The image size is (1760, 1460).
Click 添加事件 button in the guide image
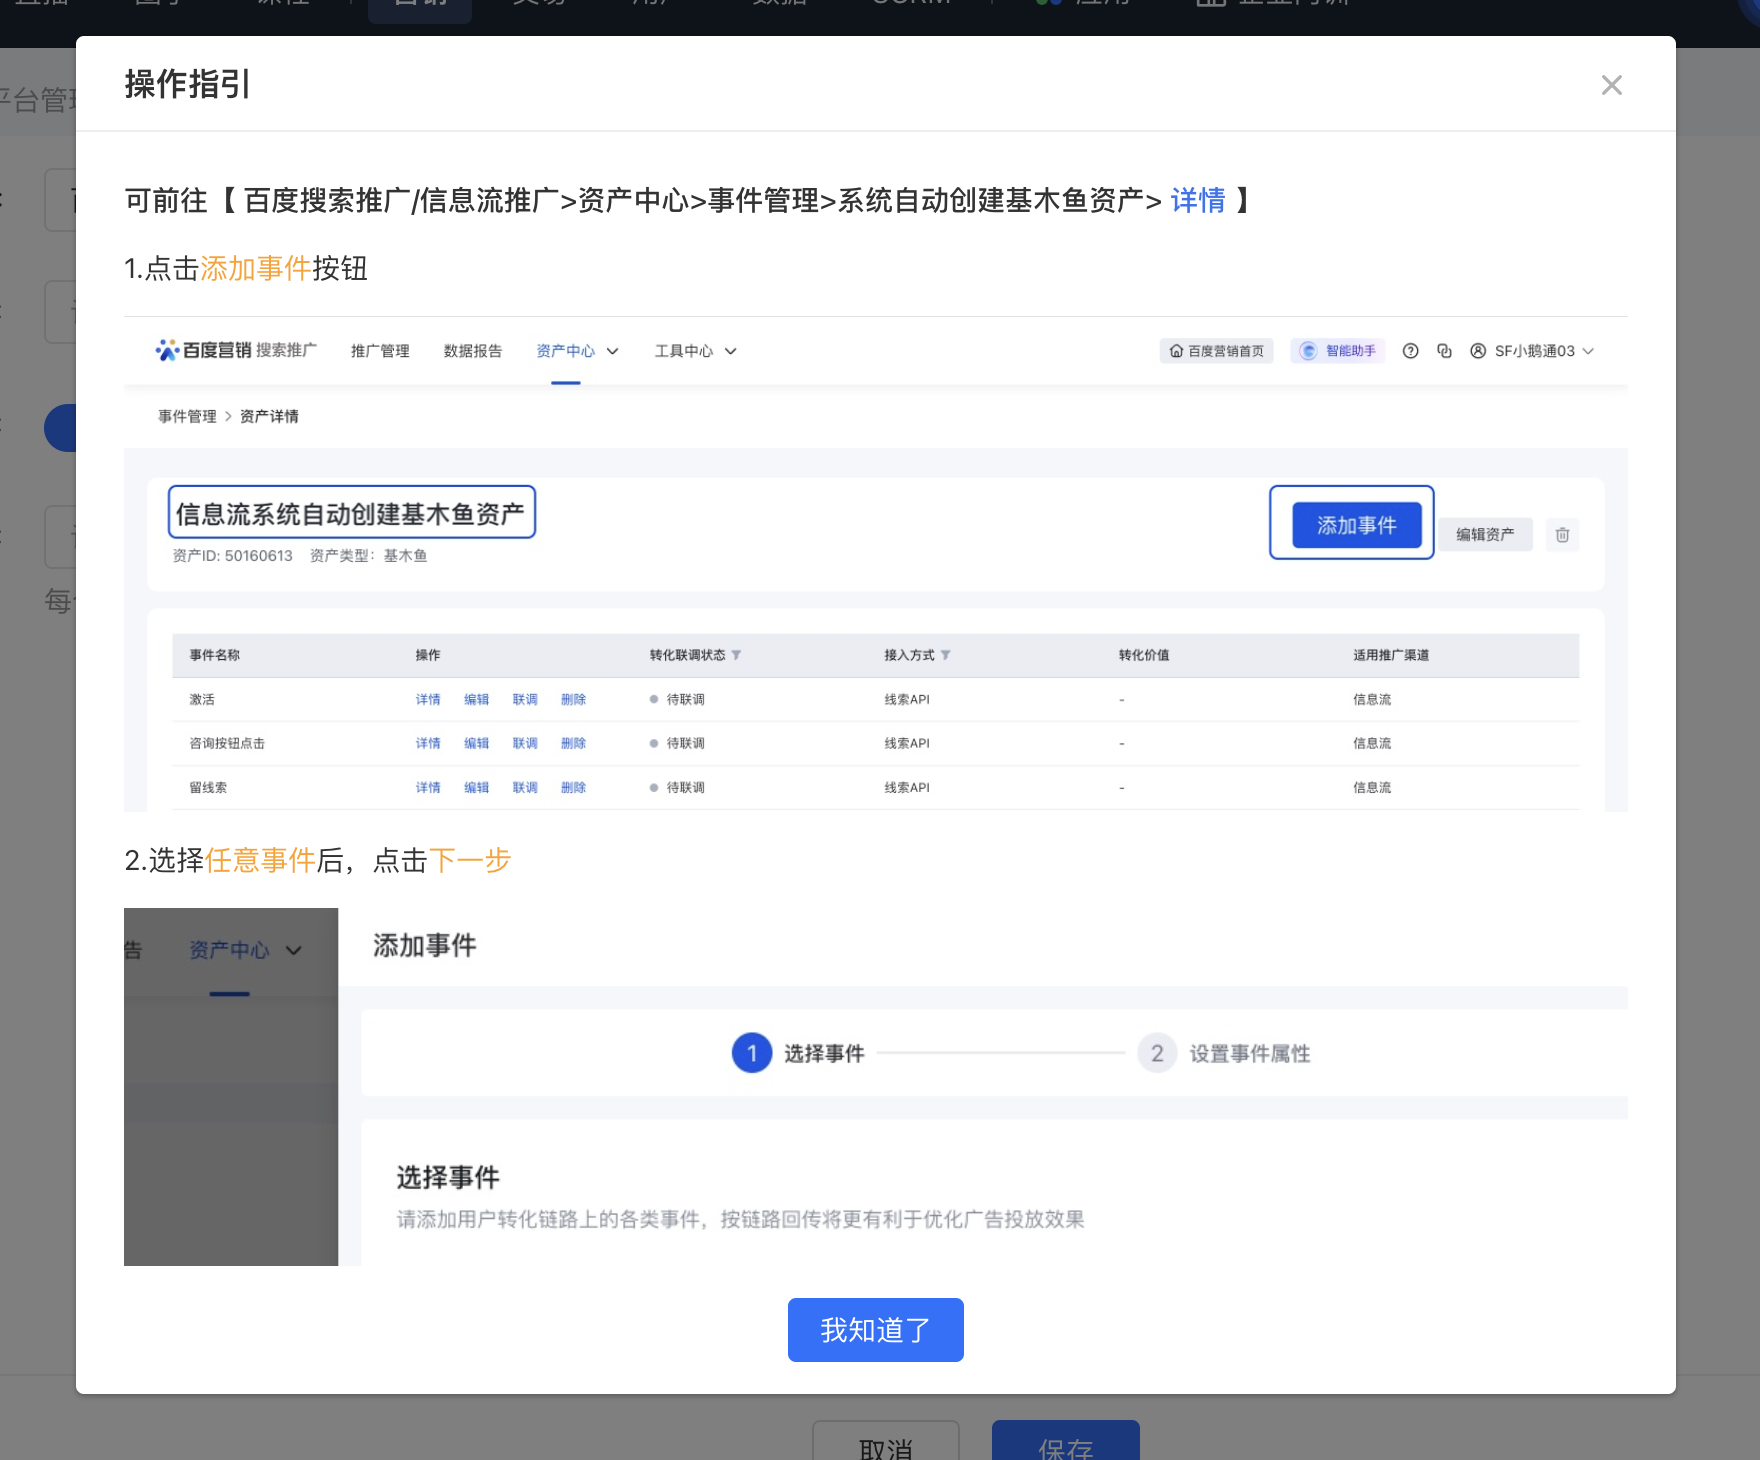click(x=1356, y=525)
